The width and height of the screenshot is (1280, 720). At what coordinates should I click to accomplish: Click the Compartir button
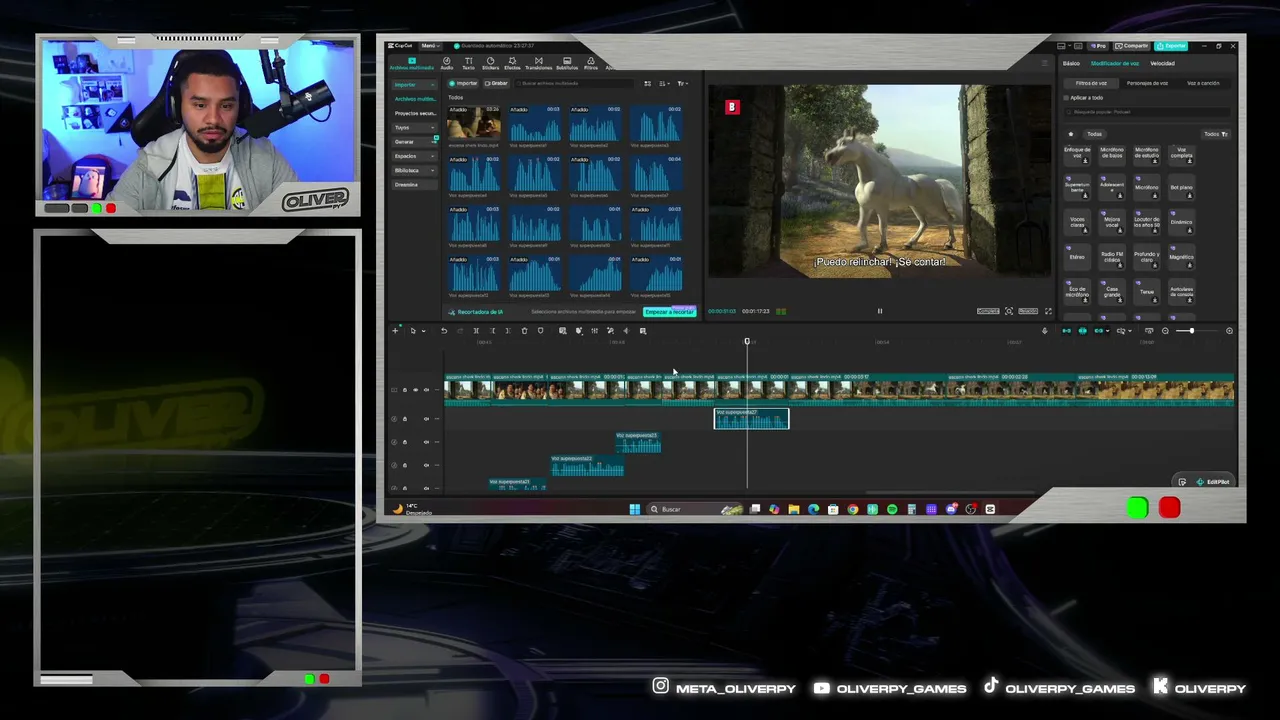[x=1134, y=46]
